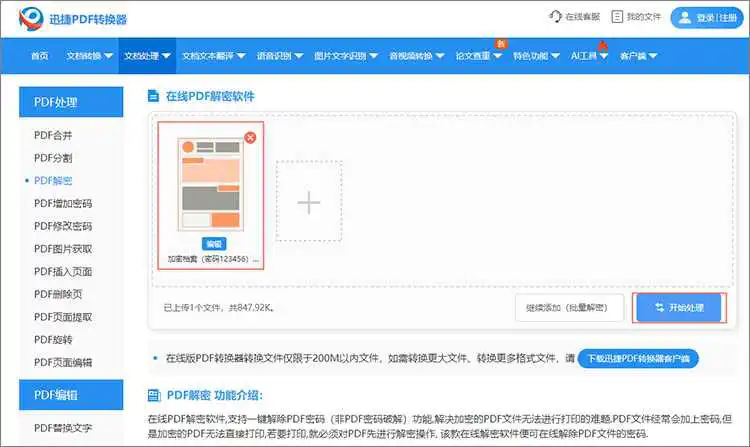Expand 文档转换 dropdown menu
750x447 pixels.
coord(89,56)
